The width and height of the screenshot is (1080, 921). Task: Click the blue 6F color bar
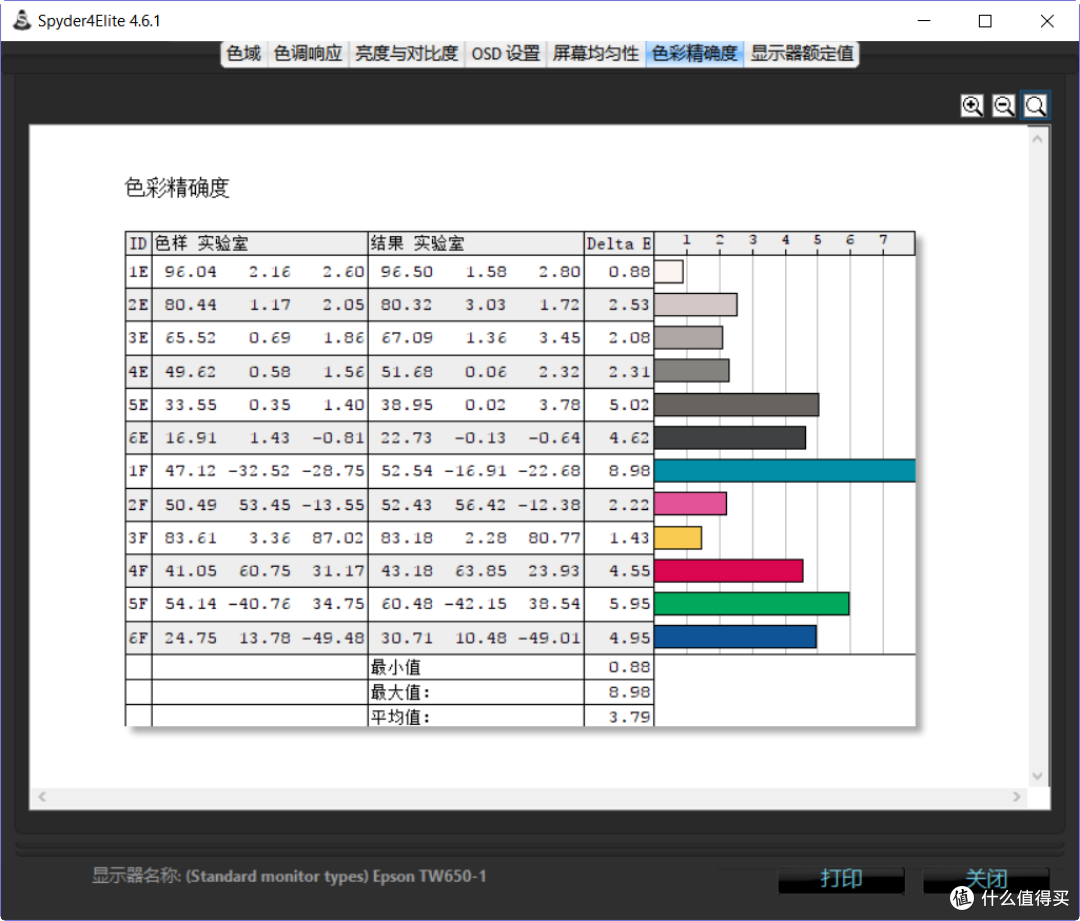tap(735, 637)
